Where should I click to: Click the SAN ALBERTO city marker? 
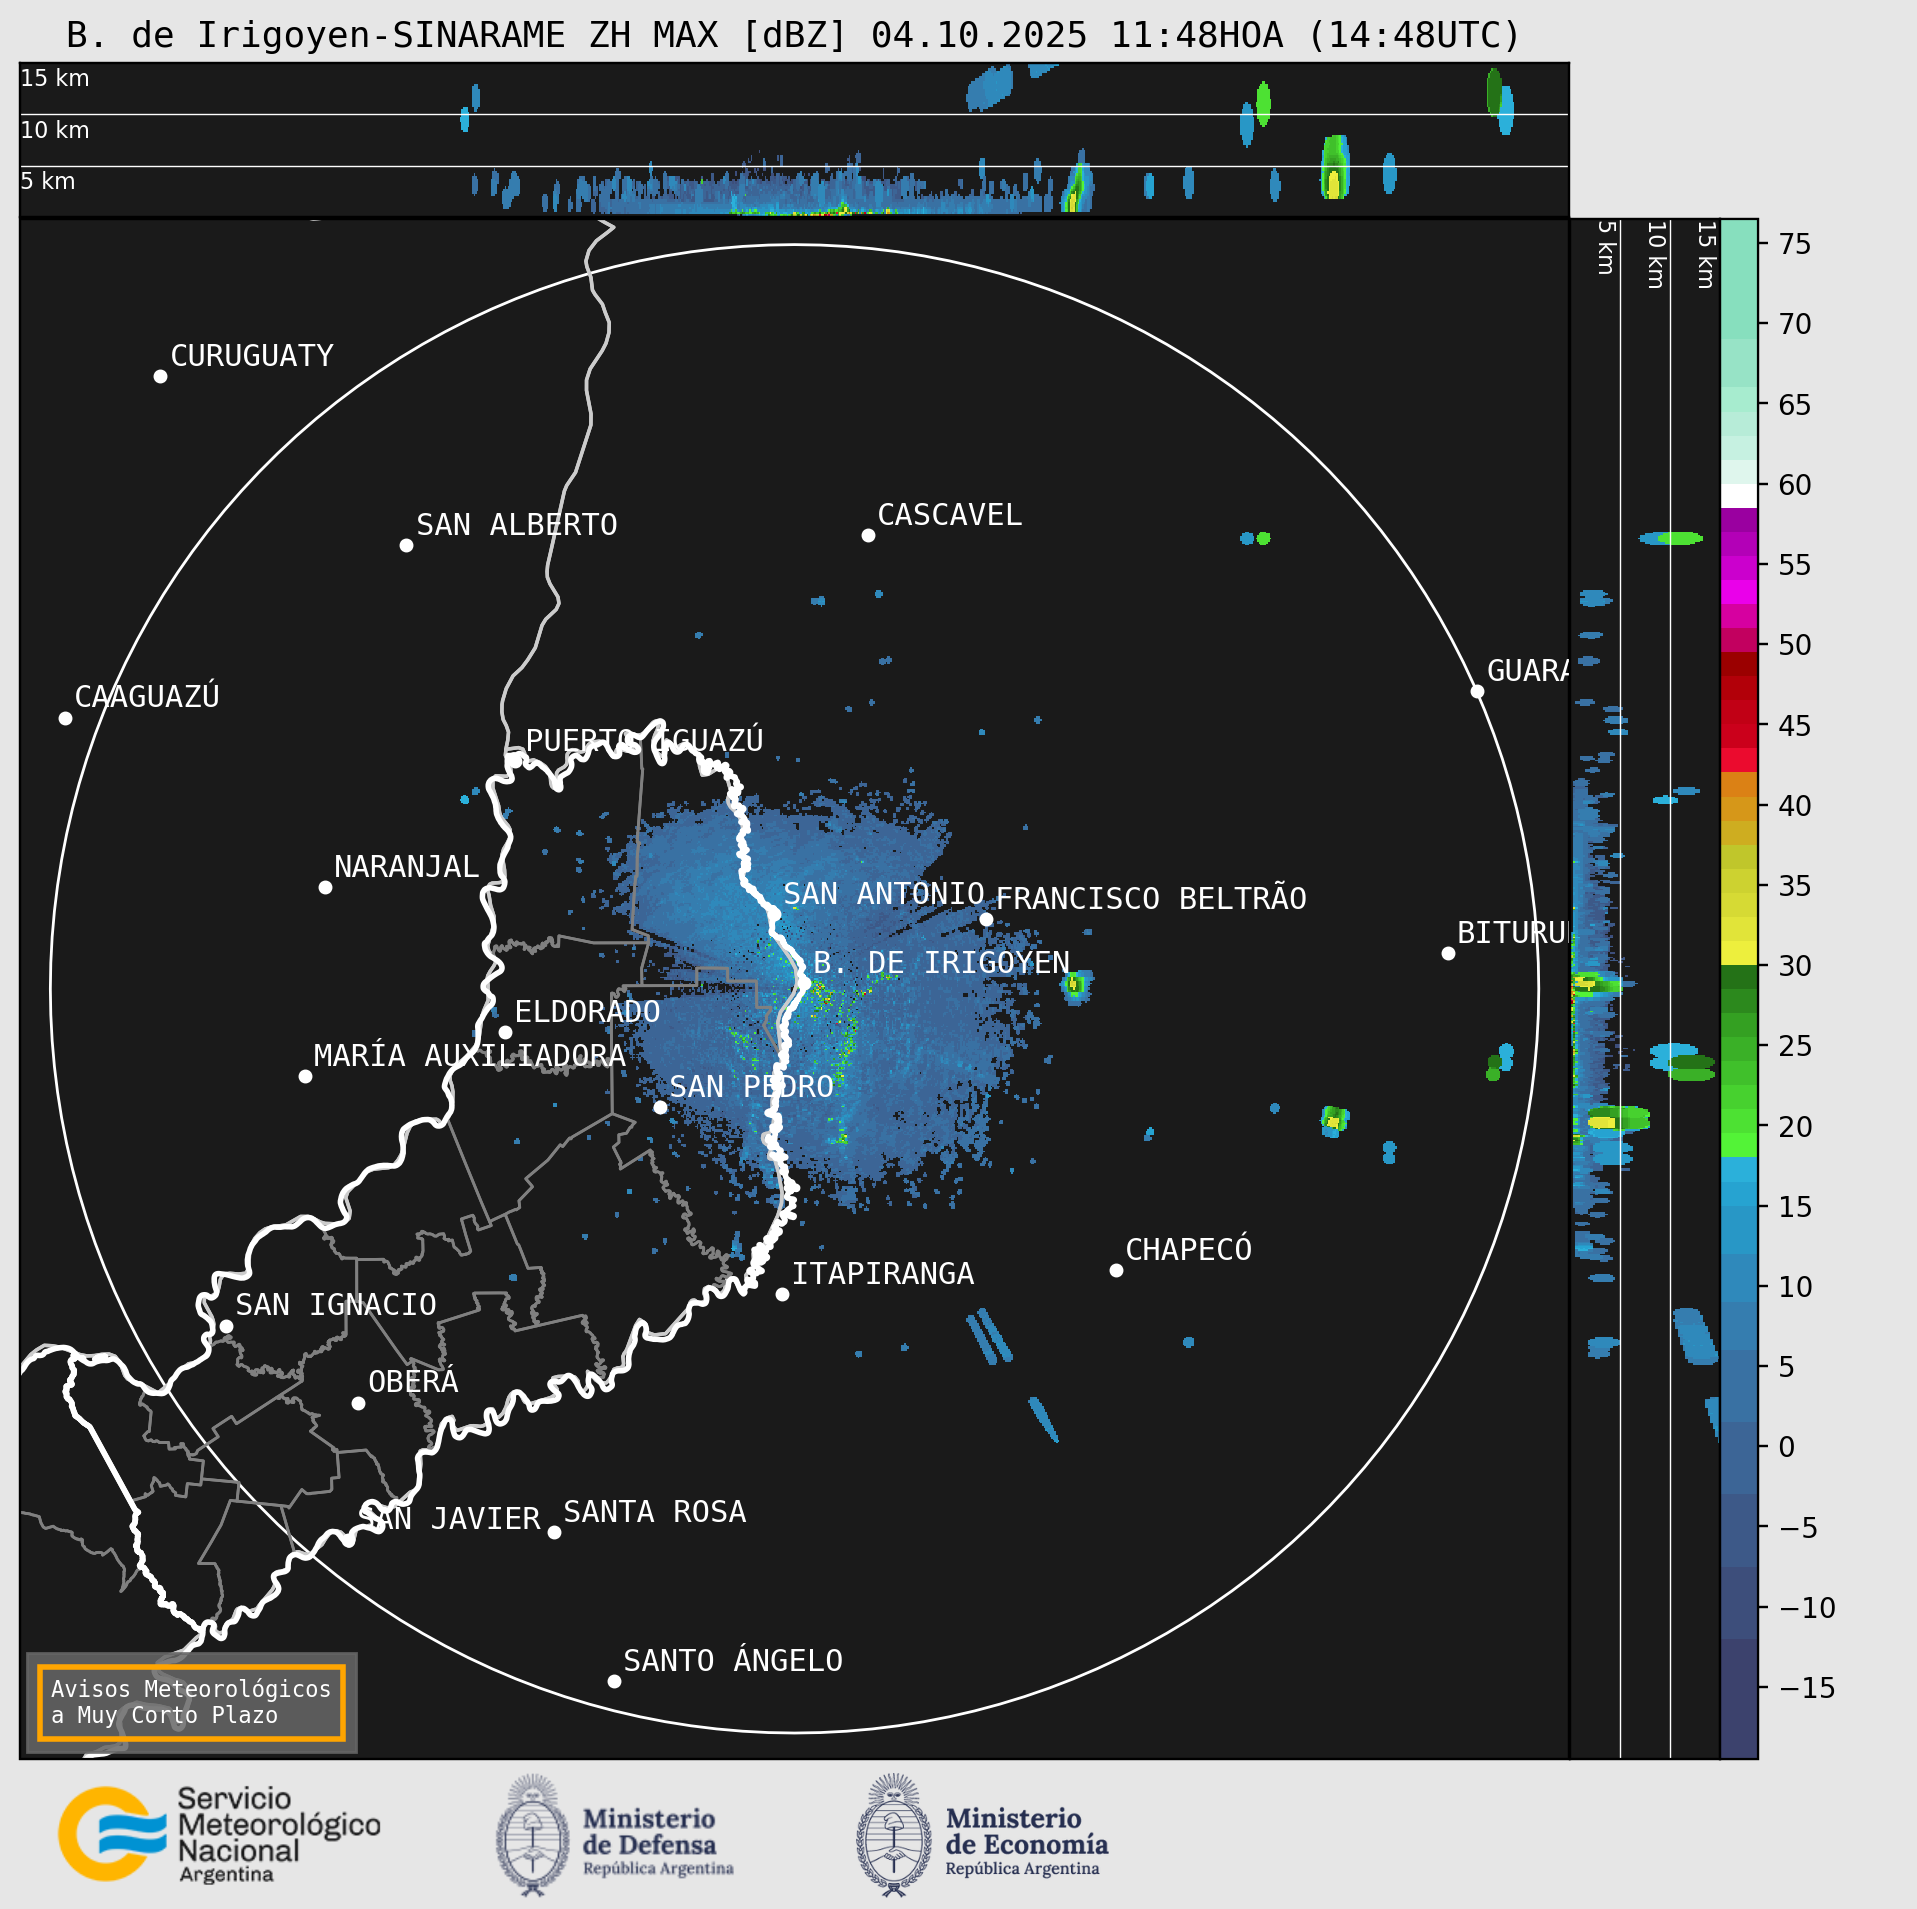[x=406, y=545]
